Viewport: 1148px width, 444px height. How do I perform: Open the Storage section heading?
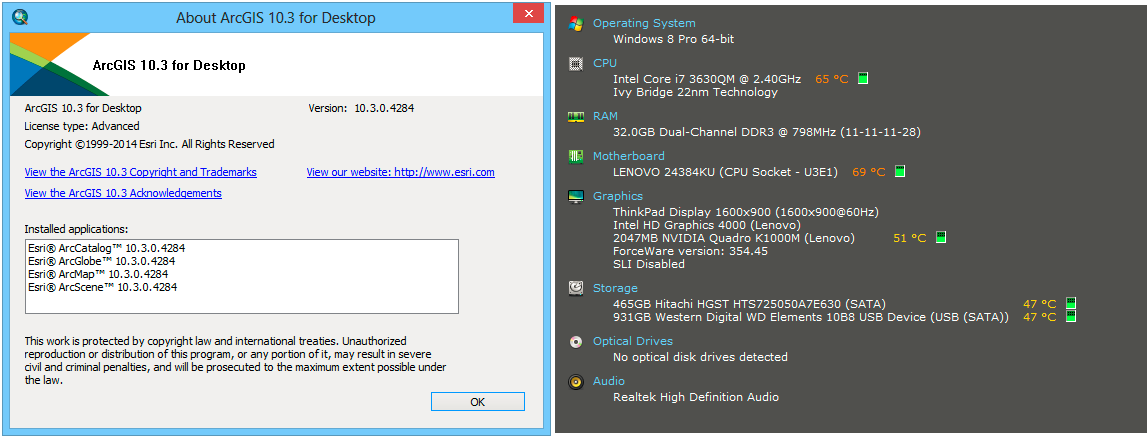pos(615,288)
